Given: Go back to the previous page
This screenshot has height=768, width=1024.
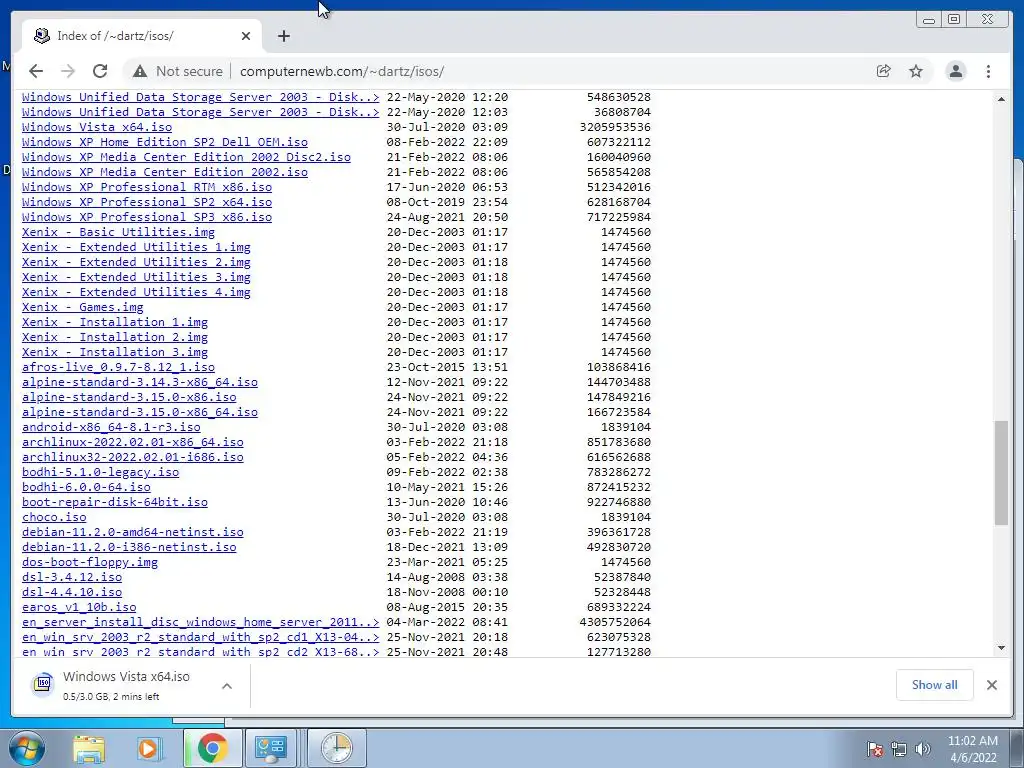Looking at the screenshot, I should pos(36,71).
